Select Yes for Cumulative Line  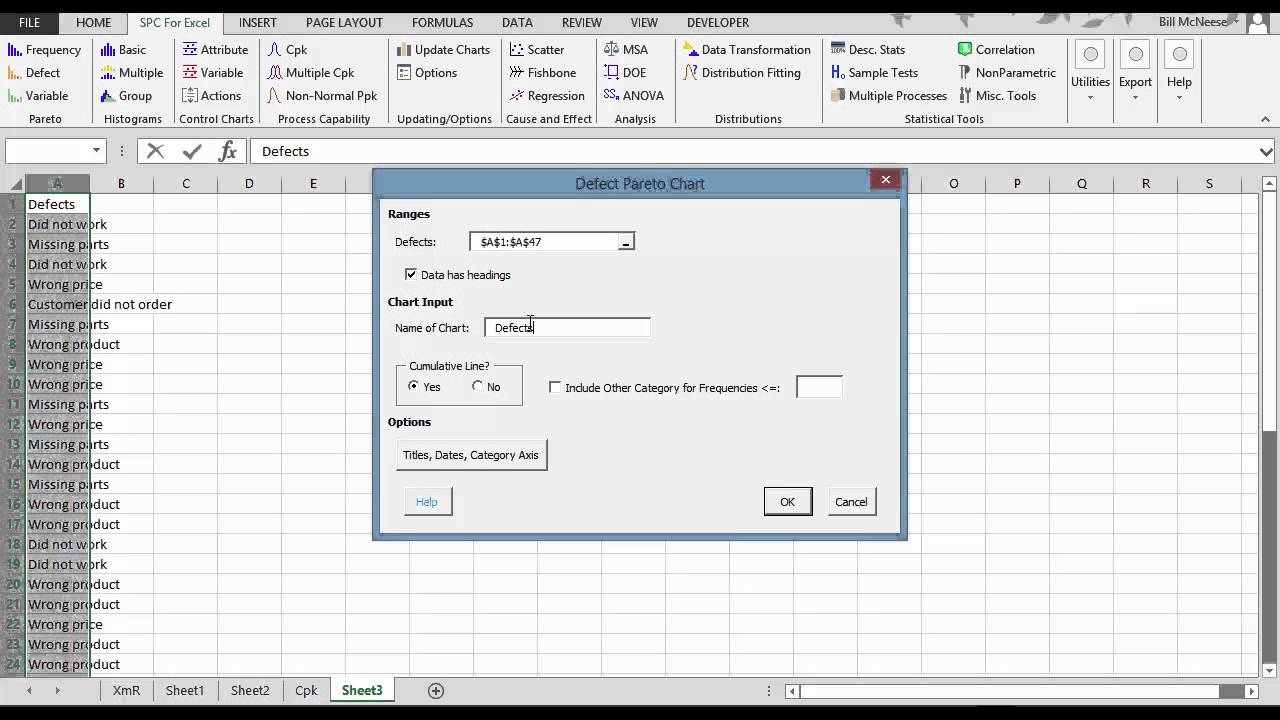(414, 386)
